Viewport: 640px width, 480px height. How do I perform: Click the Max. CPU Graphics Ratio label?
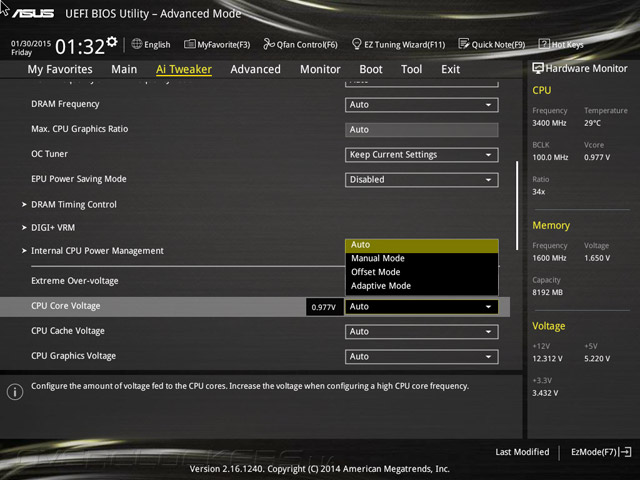(80, 129)
